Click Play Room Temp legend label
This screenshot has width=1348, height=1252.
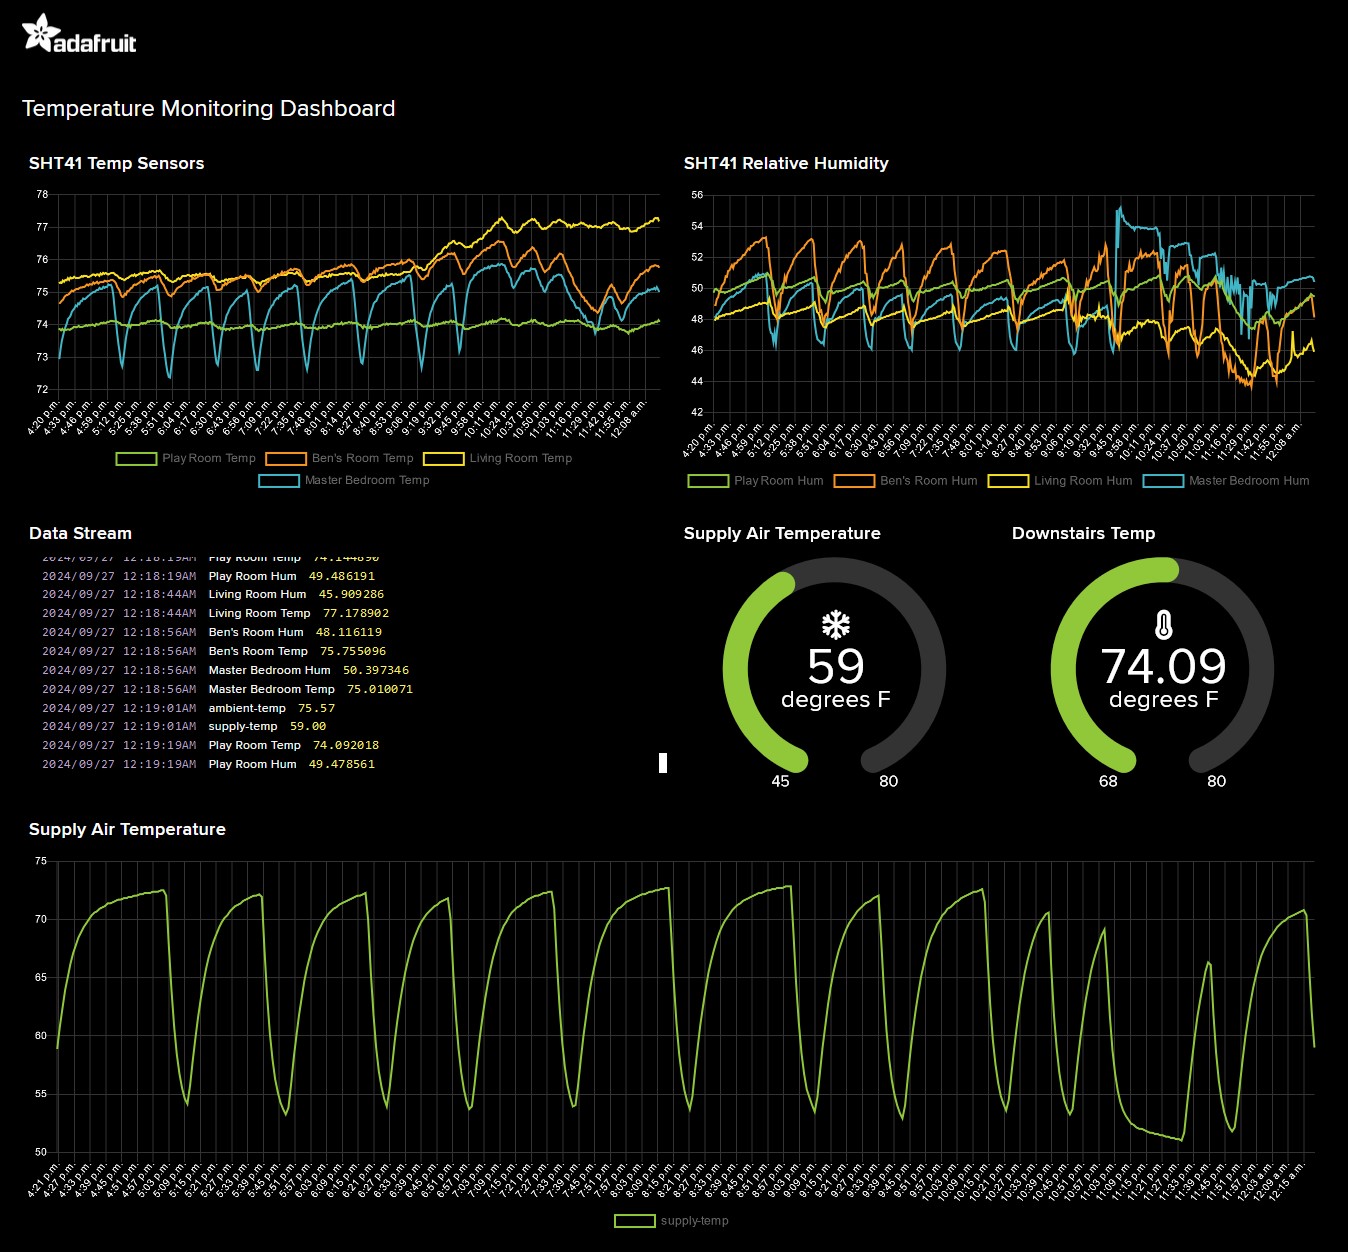tap(209, 459)
